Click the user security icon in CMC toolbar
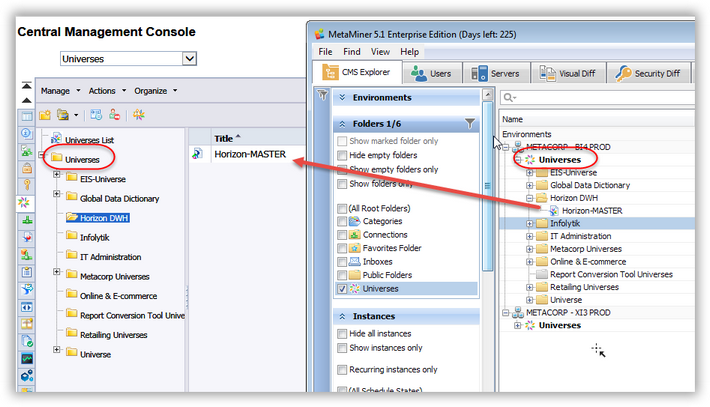 [114, 115]
